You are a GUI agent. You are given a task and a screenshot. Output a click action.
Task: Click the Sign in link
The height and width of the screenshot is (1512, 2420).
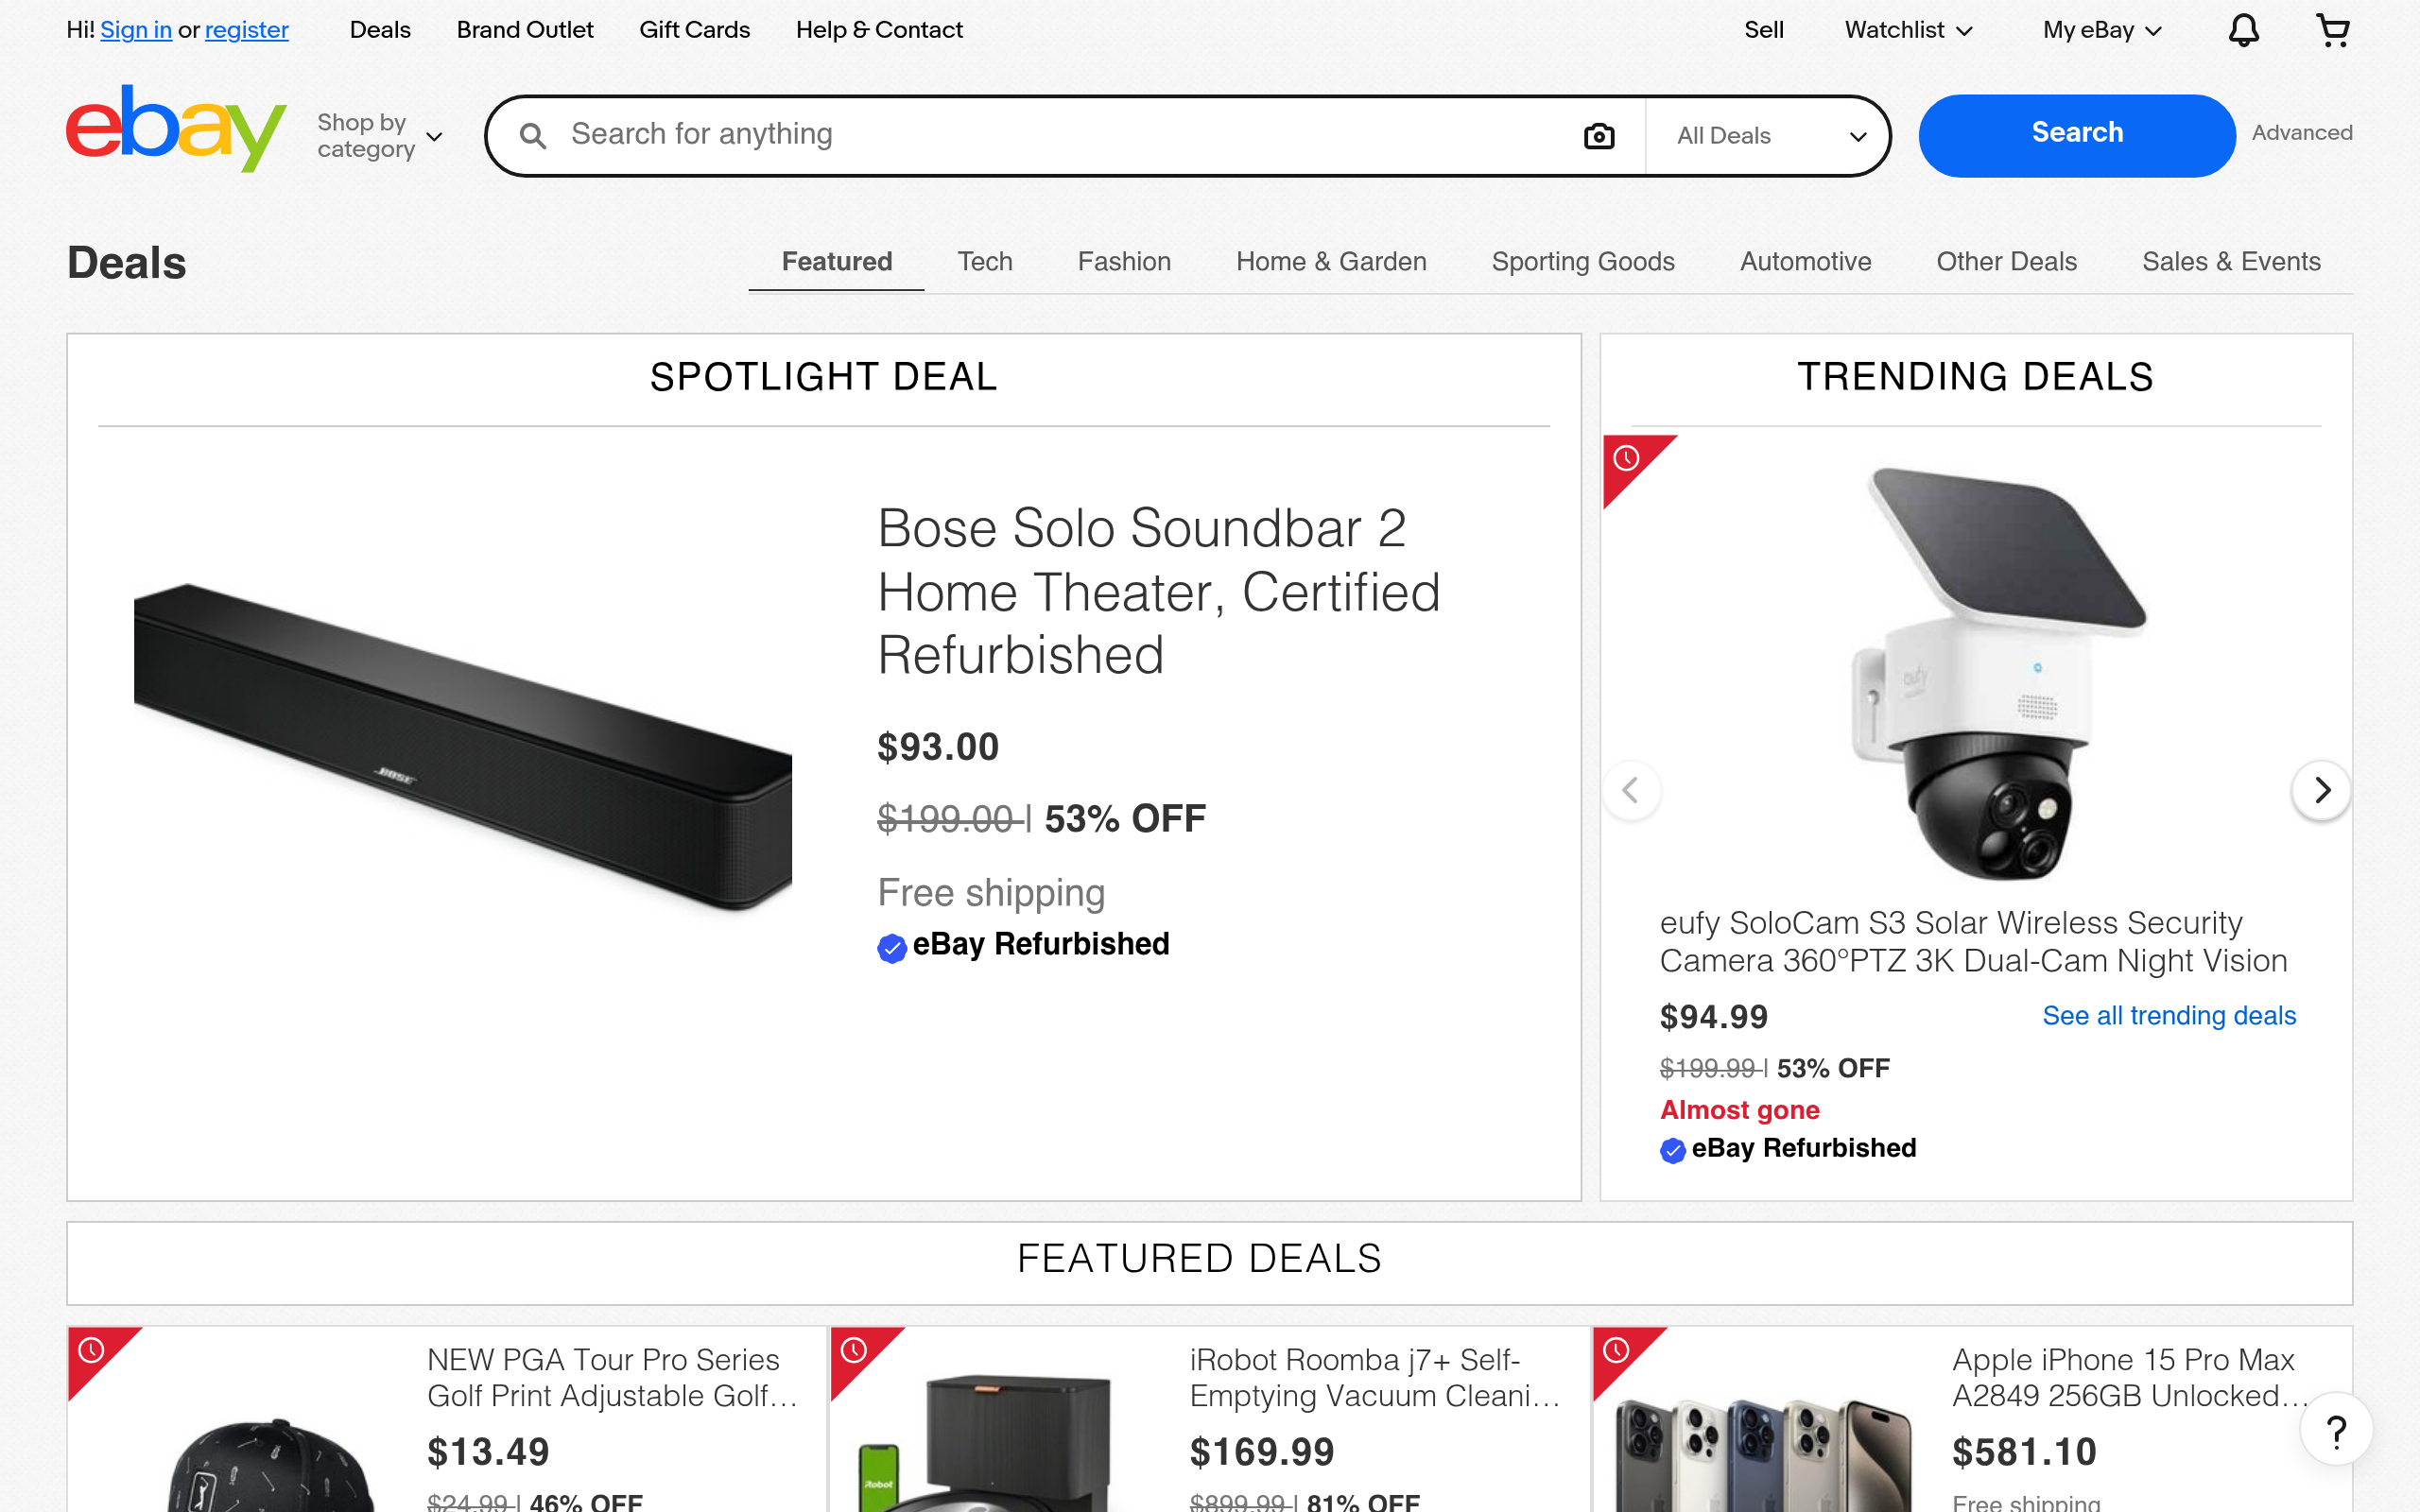pyautogui.click(x=136, y=30)
